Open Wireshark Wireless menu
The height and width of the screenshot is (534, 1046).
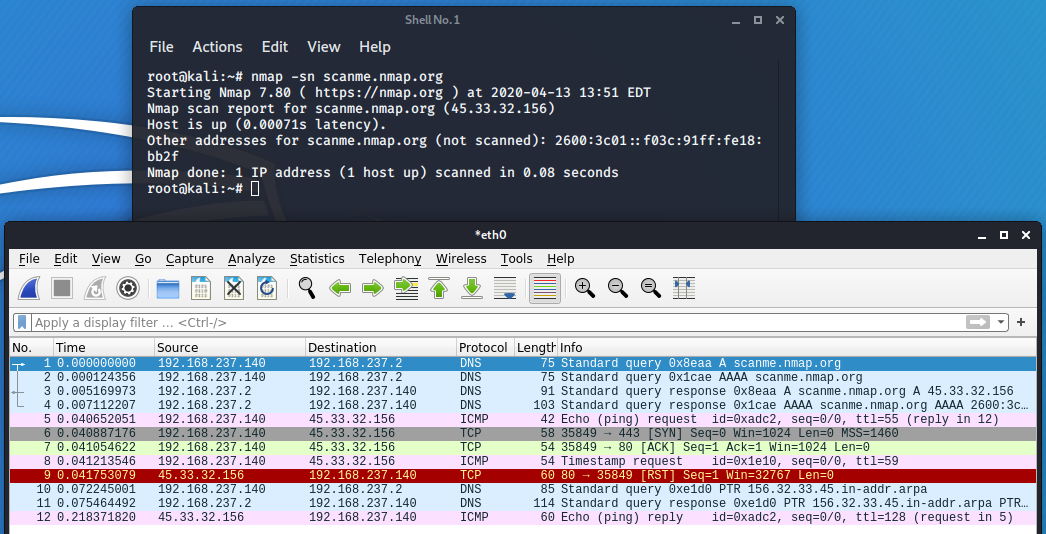[x=461, y=258]
